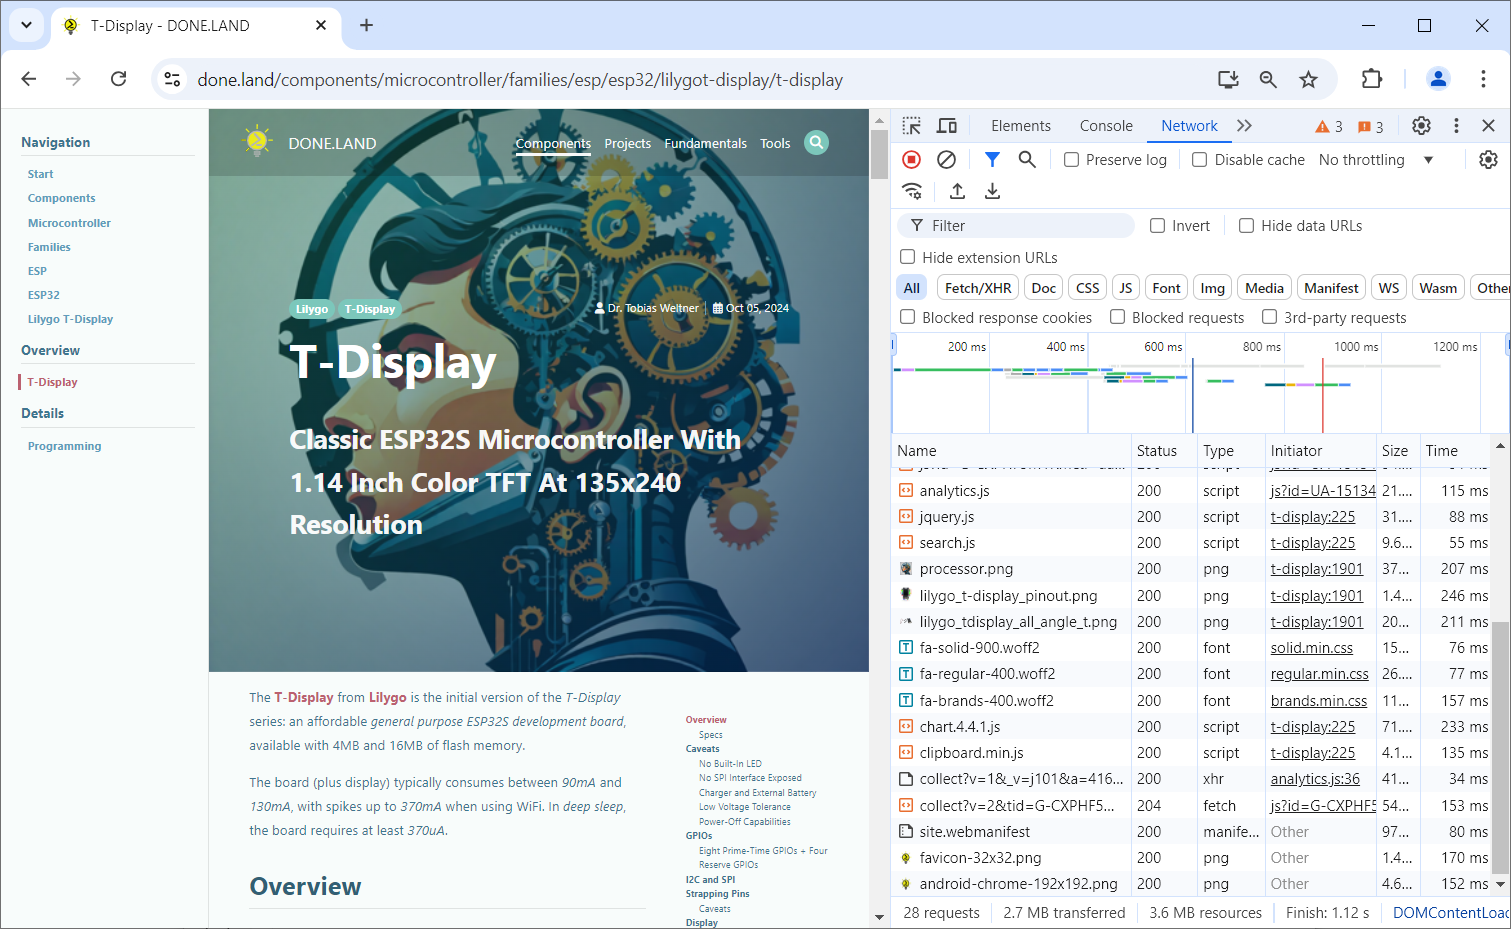Open network search magnifier

(x=1027, y=159)
